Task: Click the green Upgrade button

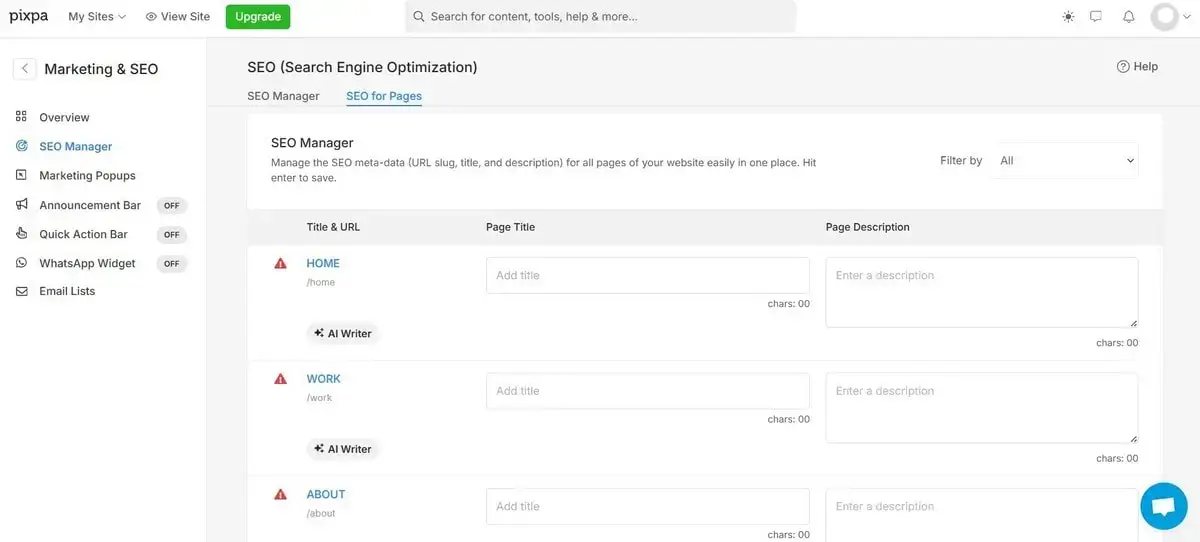Action: [257, 17]
